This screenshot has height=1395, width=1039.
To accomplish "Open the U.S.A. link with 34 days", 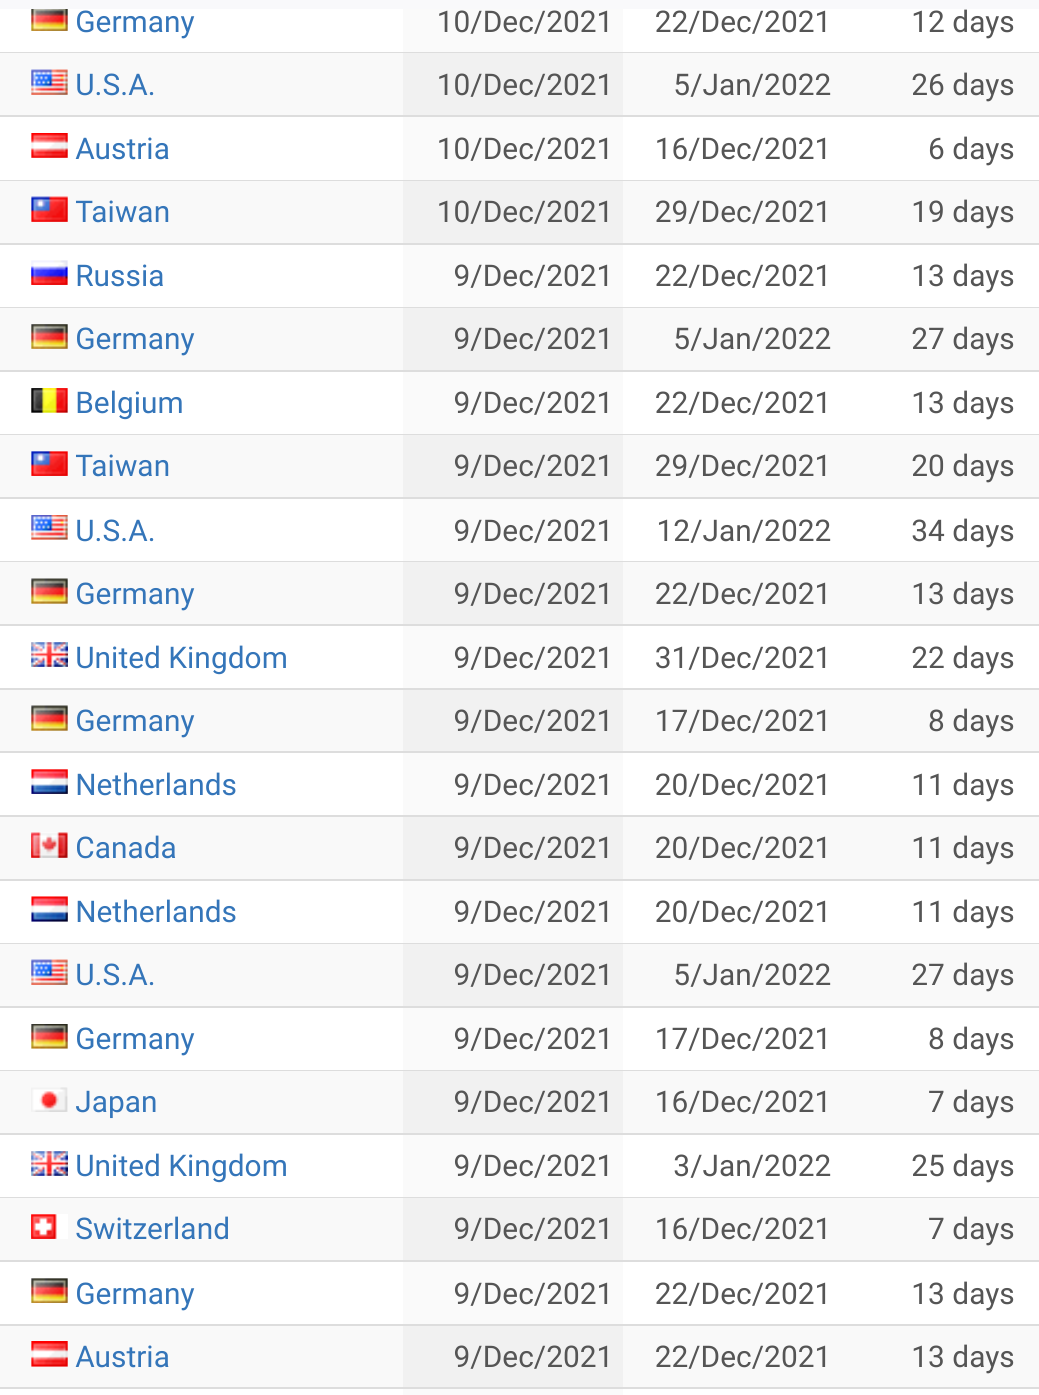I will pyautogui.click(x=115, y=531).
